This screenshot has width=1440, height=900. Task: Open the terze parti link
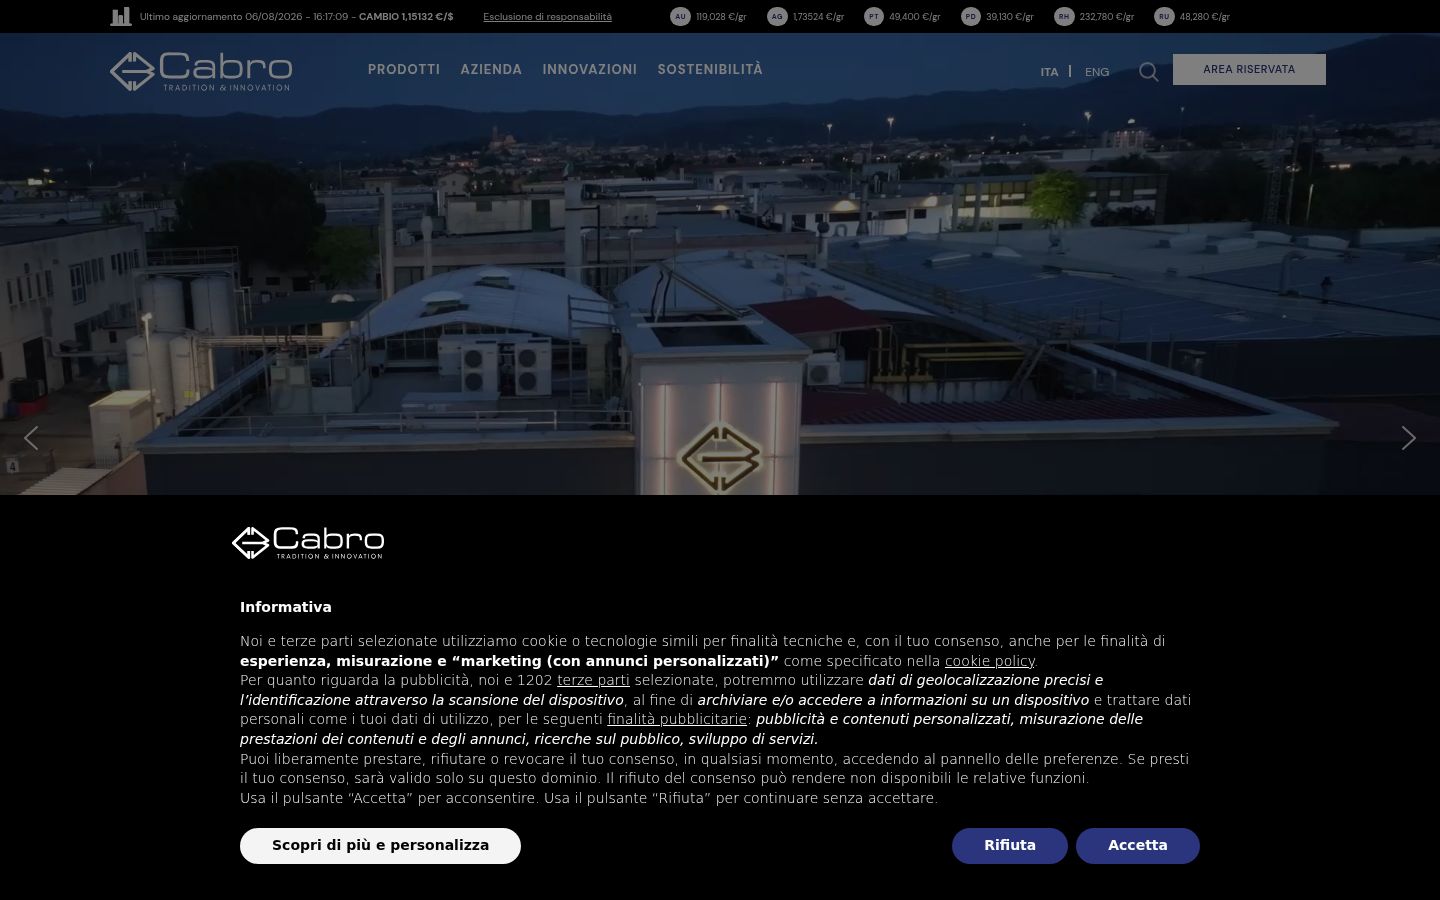click(593, 680)
